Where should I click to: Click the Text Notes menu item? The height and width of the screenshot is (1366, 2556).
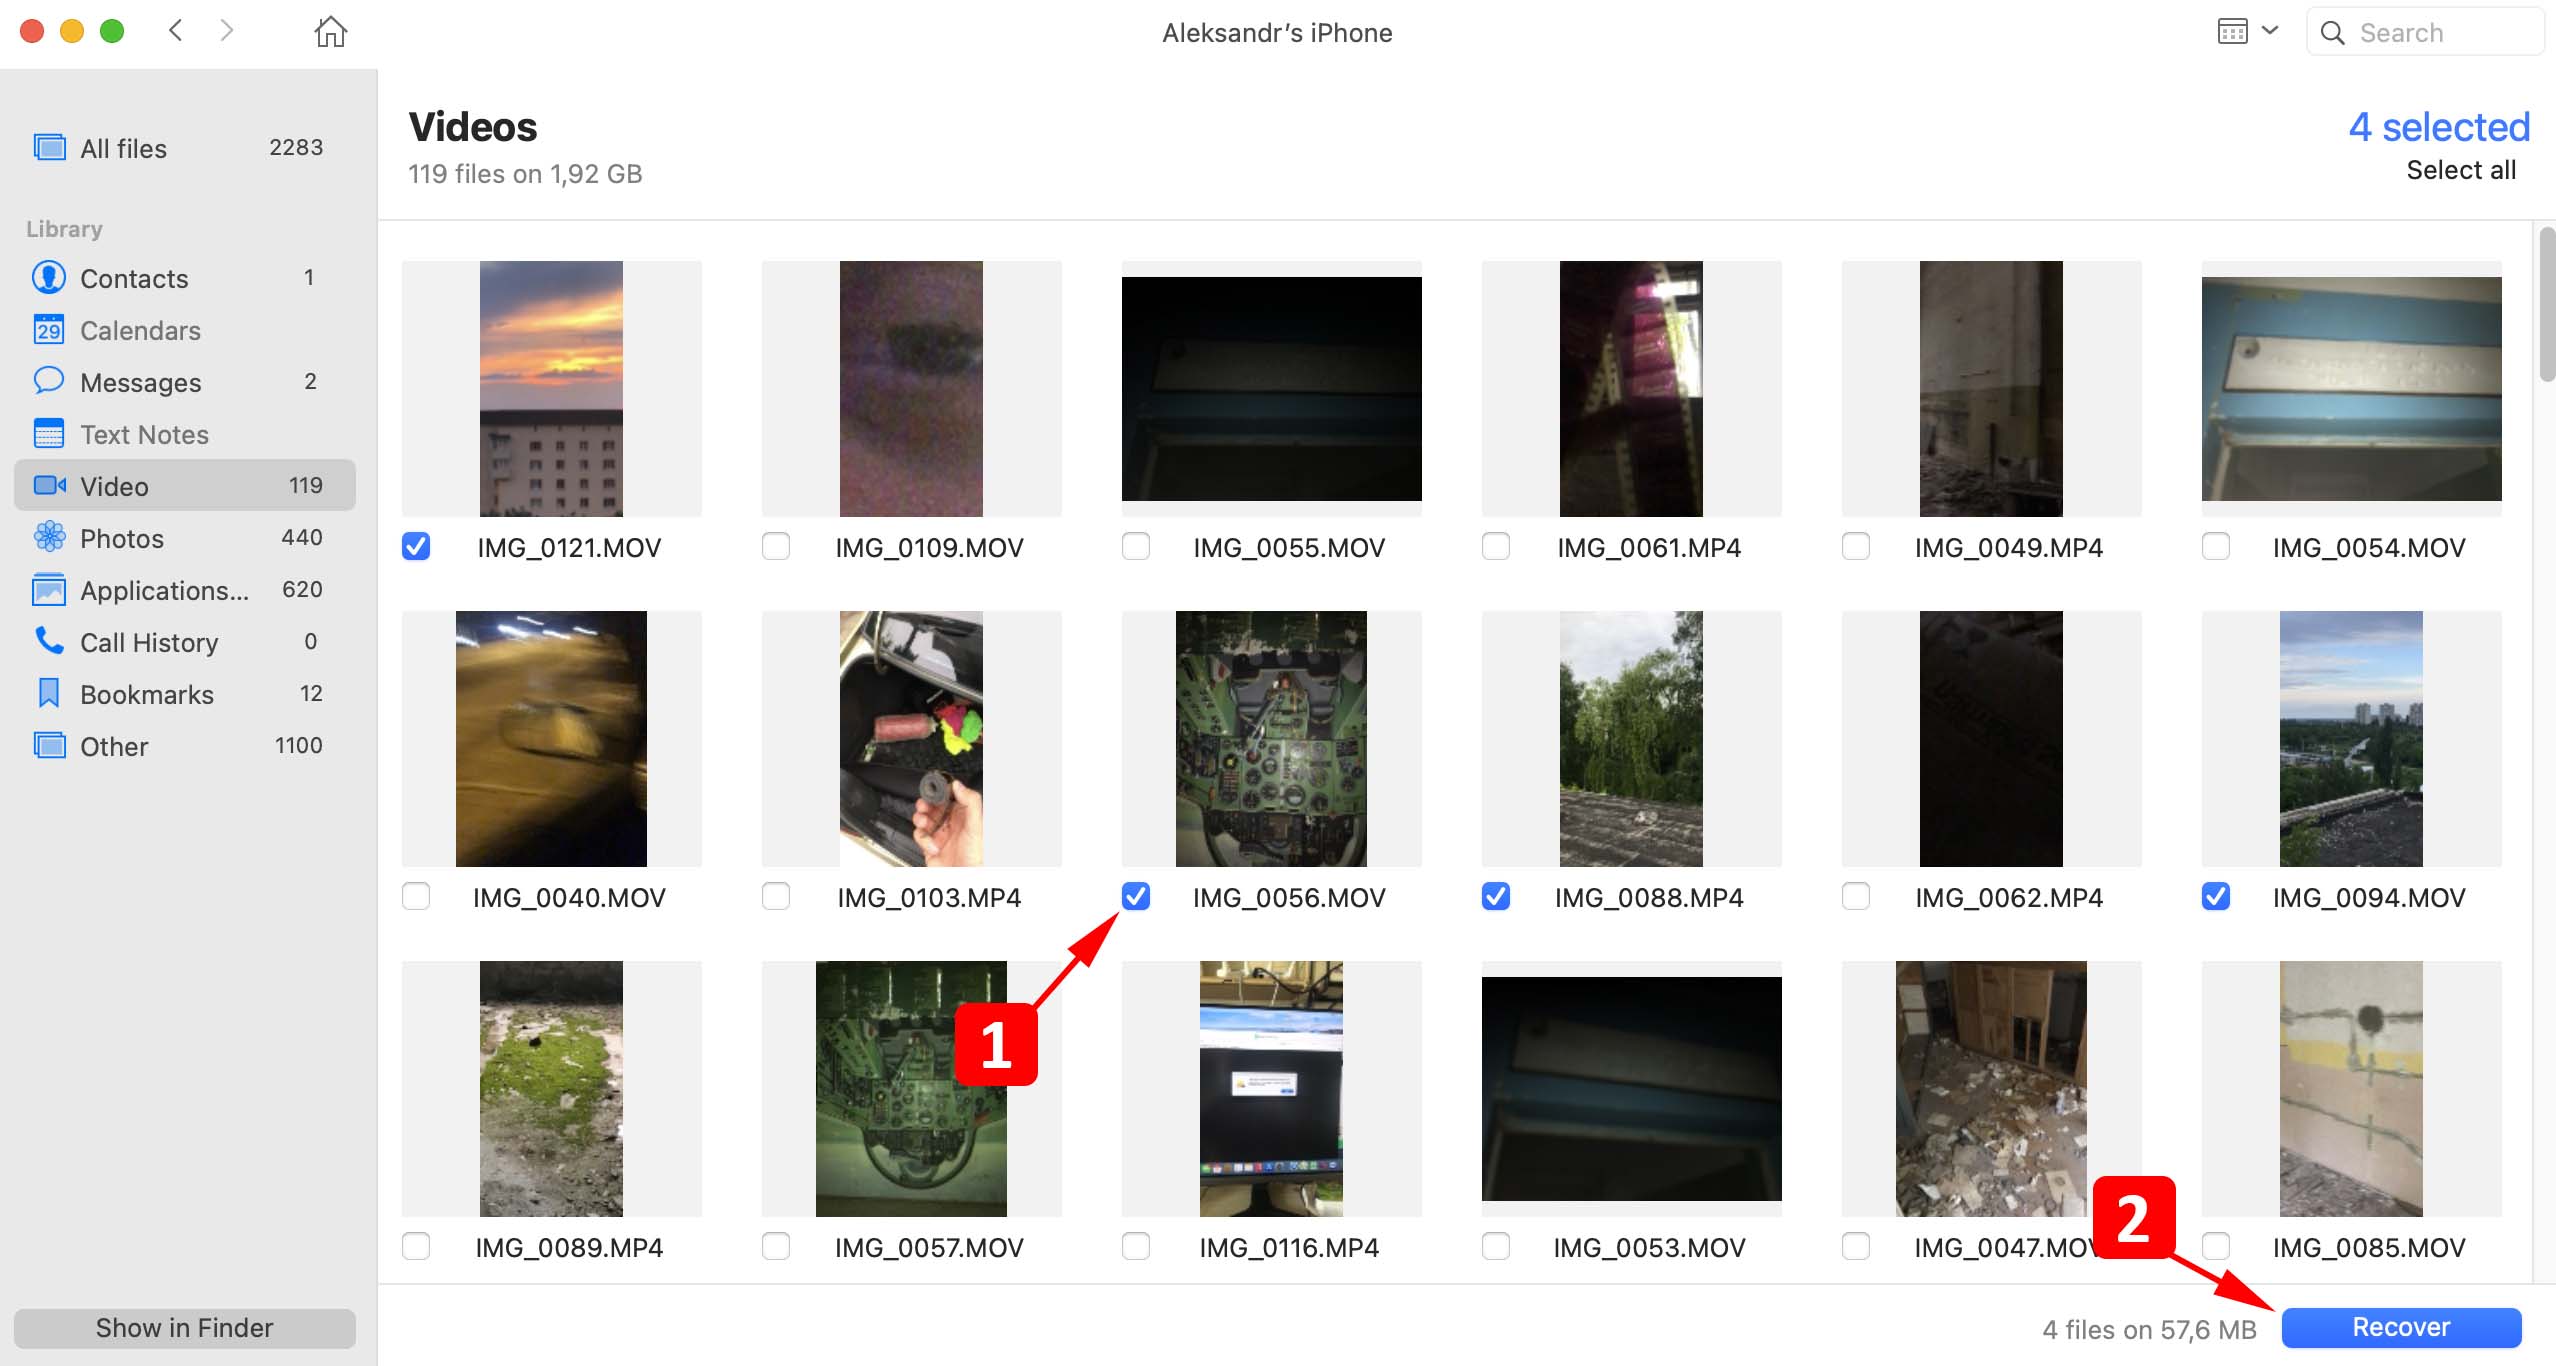pos(144,434)
